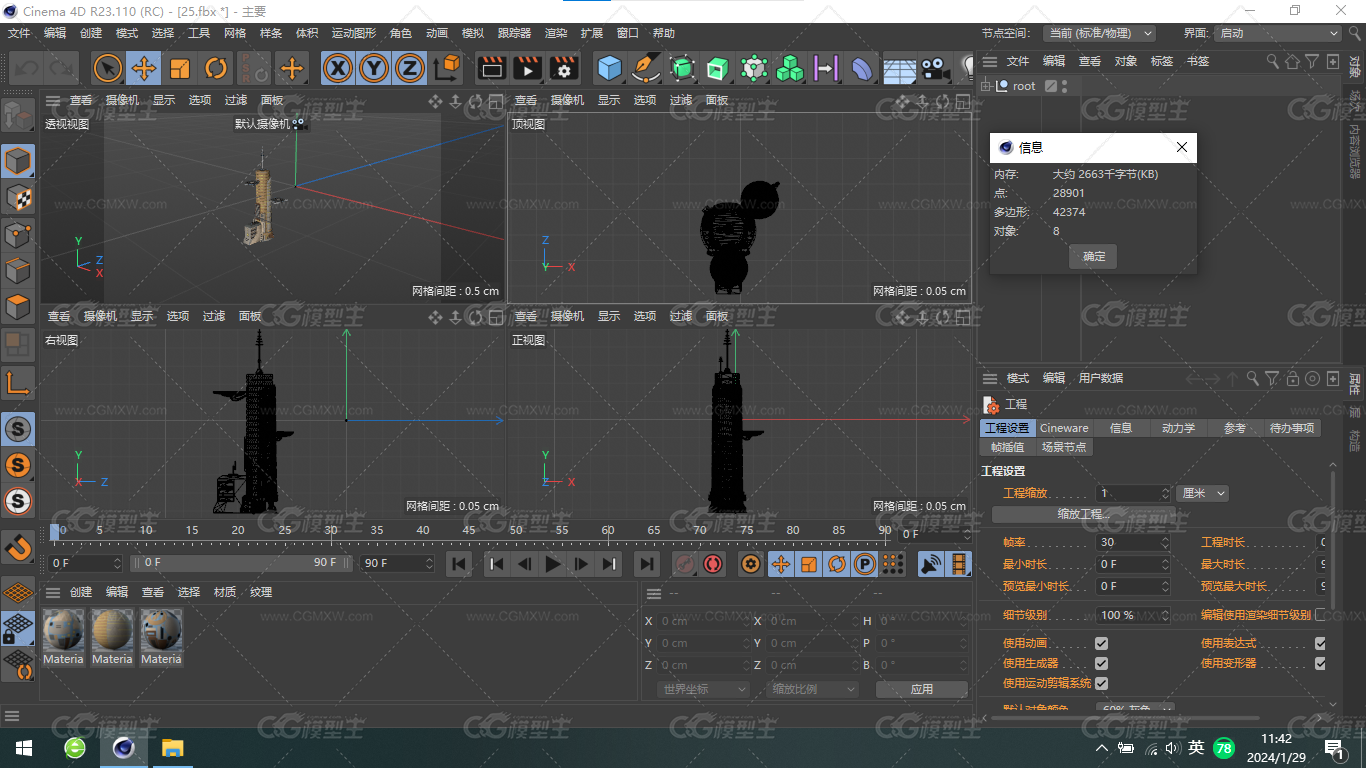
Task: Click the 缩放工程 button
Action: pyautogui.click(x=1084, y=514)
